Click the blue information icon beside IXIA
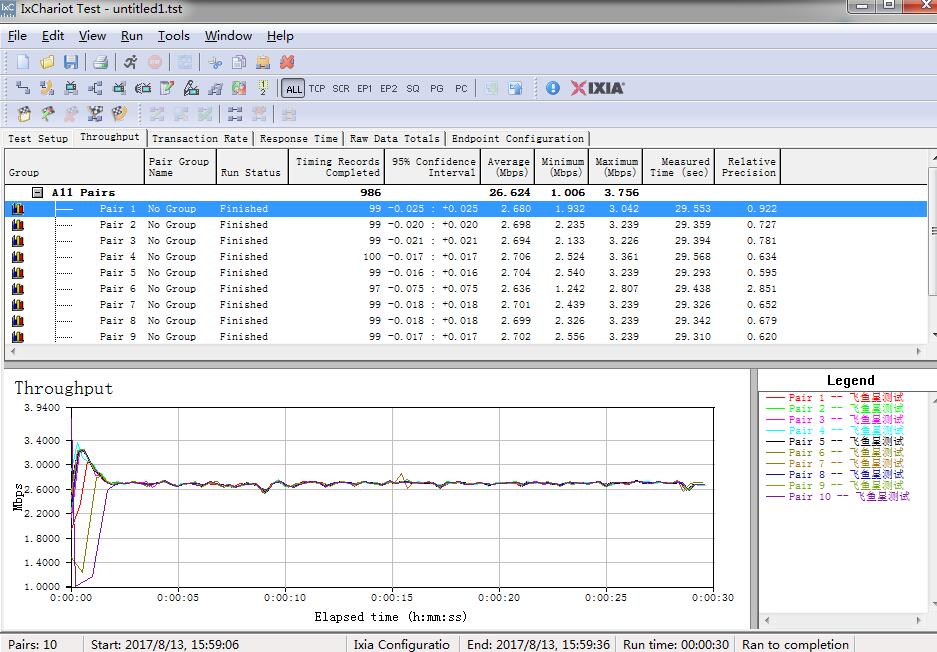Screen dimensions: 937x652 (553, 88)
